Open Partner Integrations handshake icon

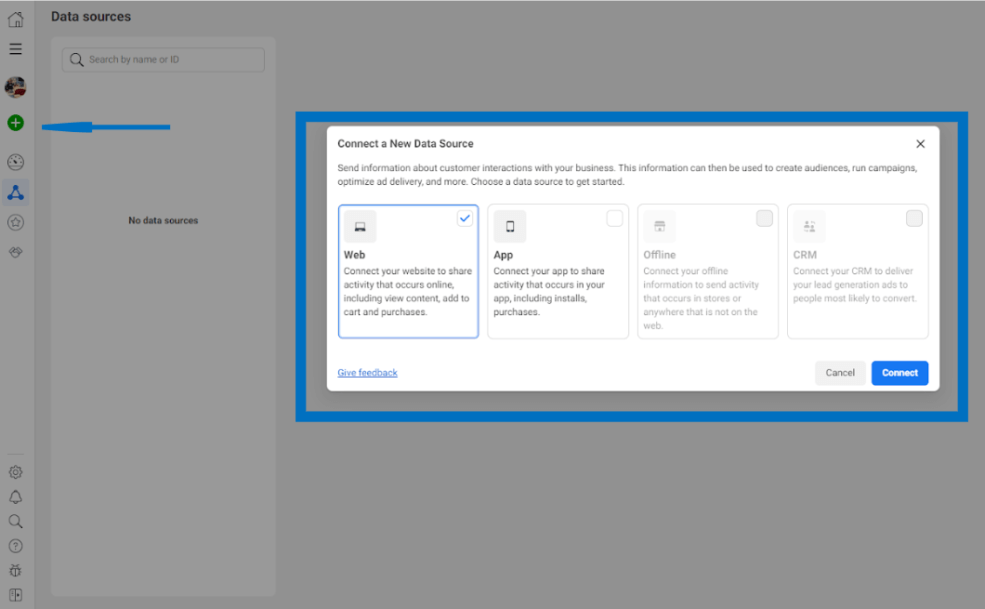click(15, 252)
